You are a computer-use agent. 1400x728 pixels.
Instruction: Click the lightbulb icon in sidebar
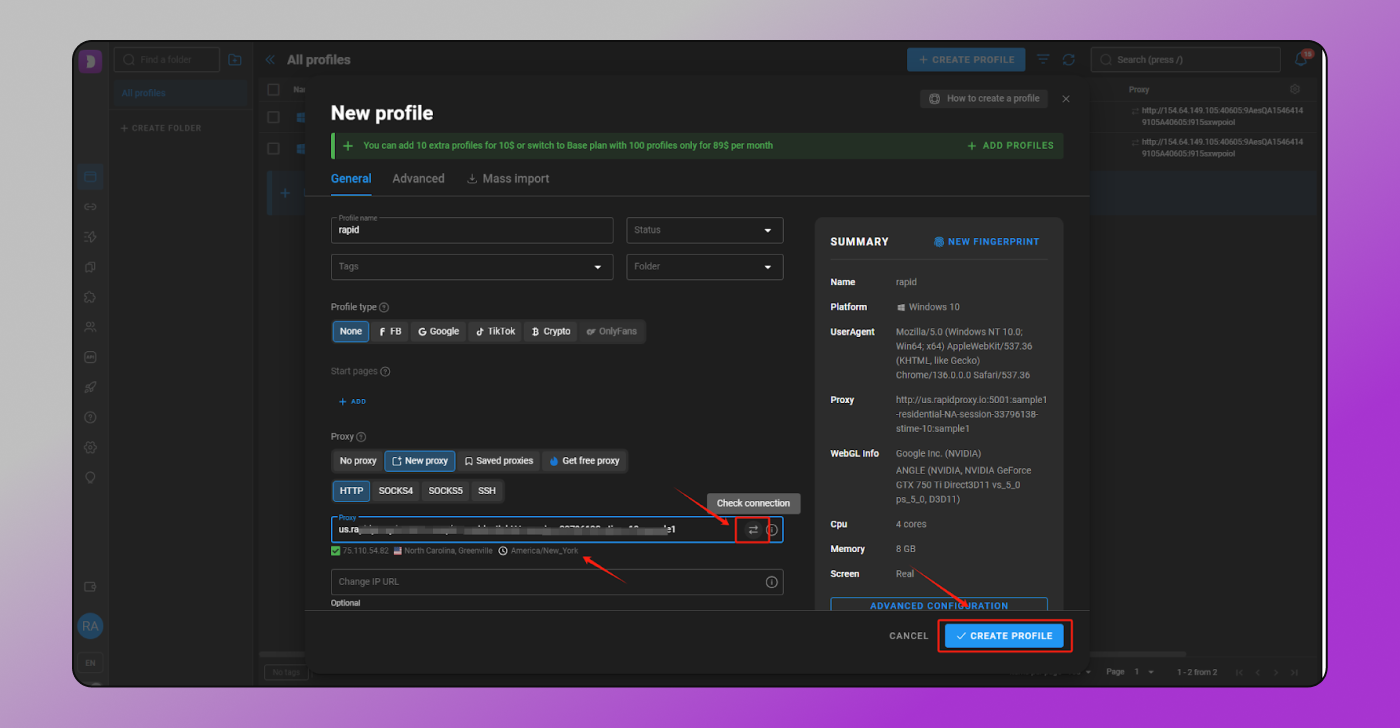coord(90,477)
